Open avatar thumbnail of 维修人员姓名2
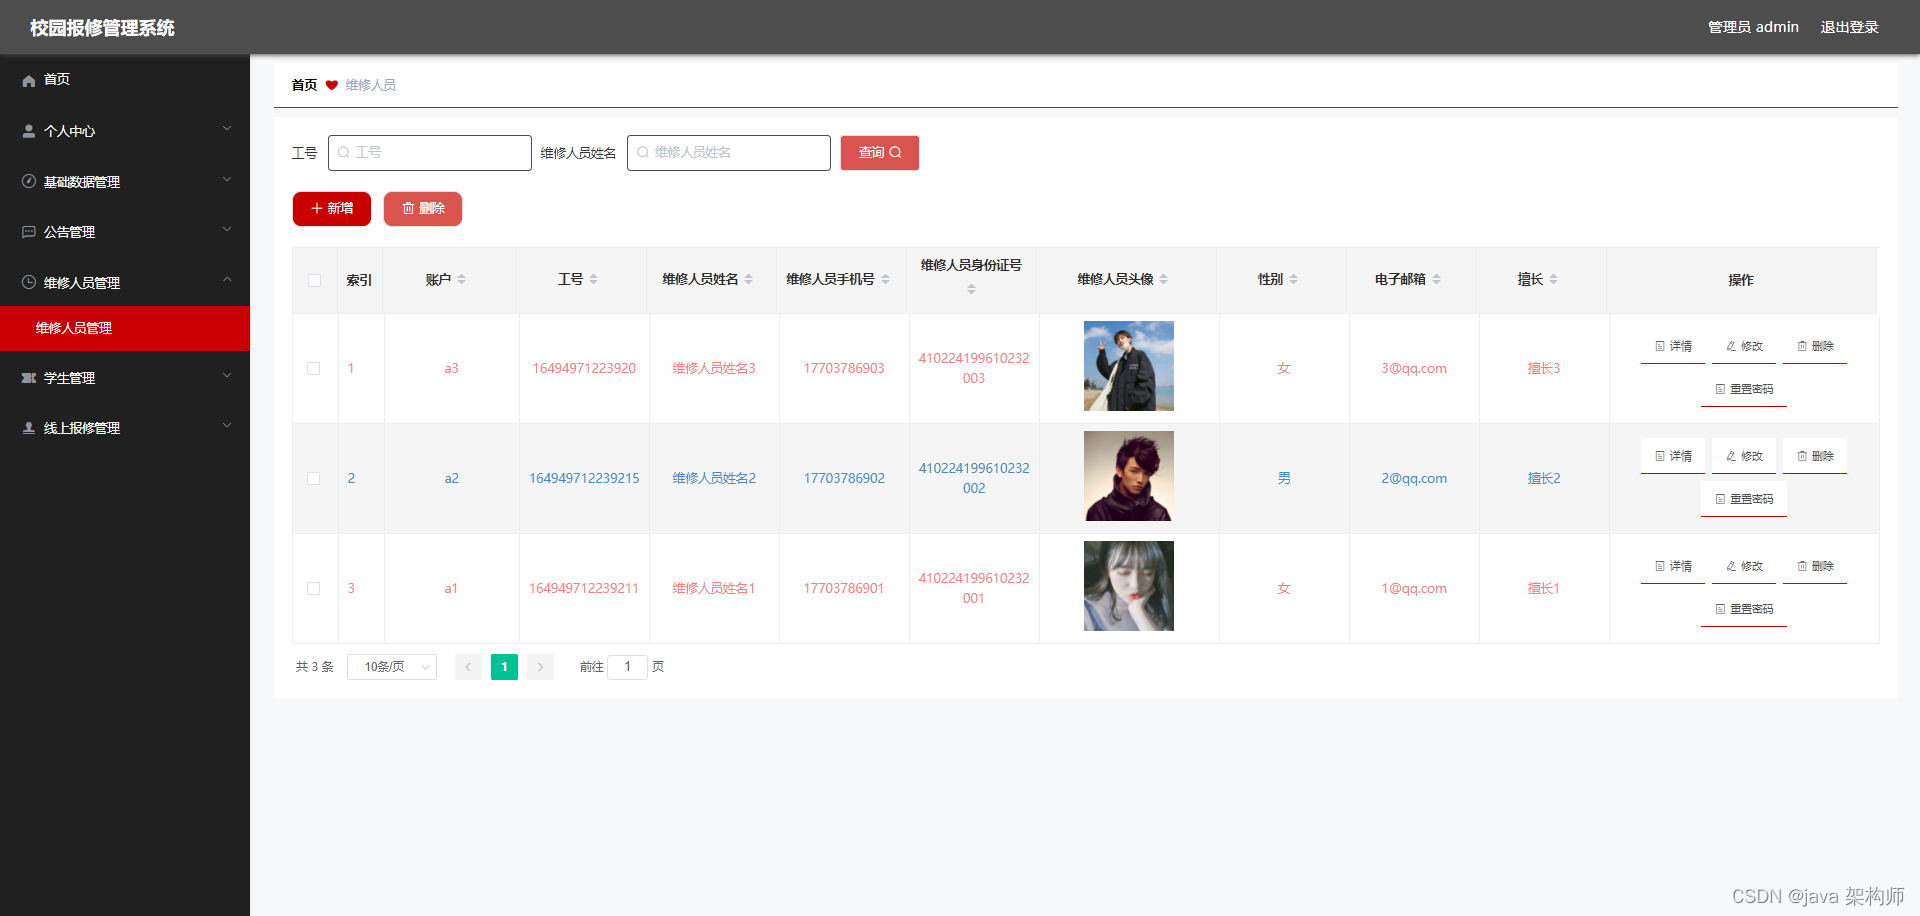Image resolution: width=1920 pixels, height=916 pixels. (1129, 476)
